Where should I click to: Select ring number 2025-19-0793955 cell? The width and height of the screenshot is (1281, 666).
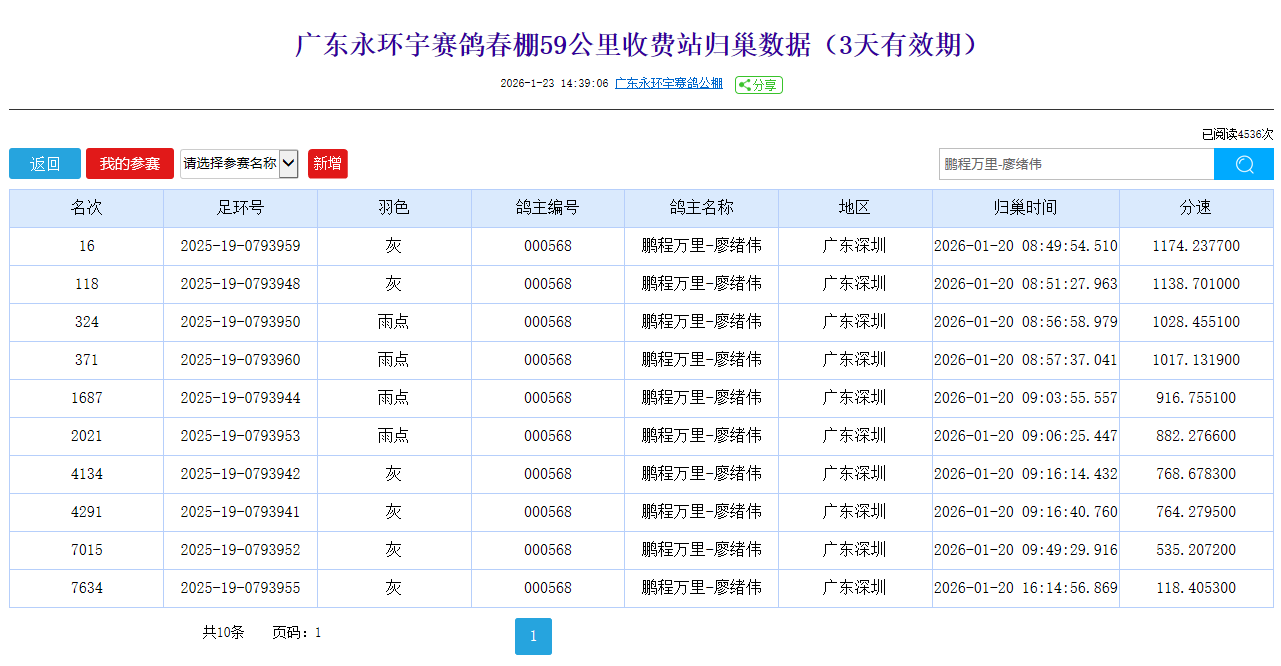coord(240,588)
